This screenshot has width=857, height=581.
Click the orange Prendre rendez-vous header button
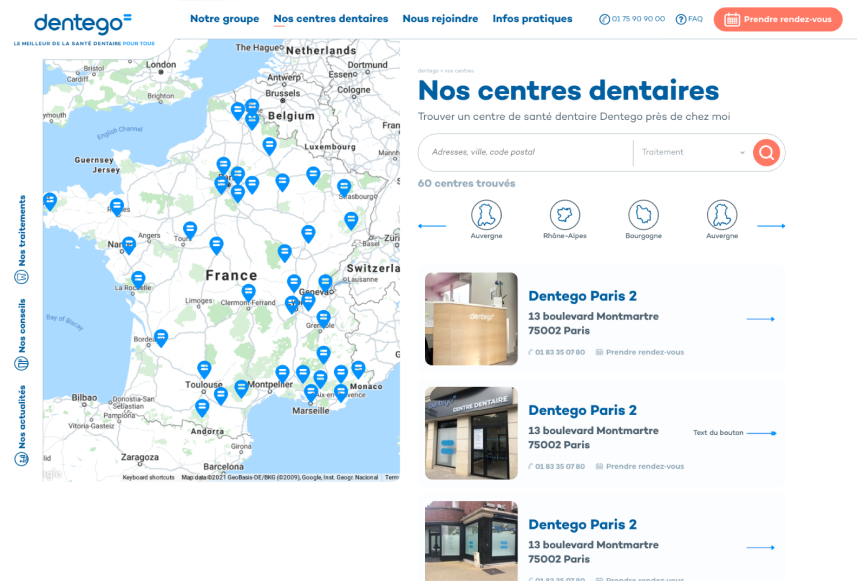pyautogui.click(x=778, y=19)
